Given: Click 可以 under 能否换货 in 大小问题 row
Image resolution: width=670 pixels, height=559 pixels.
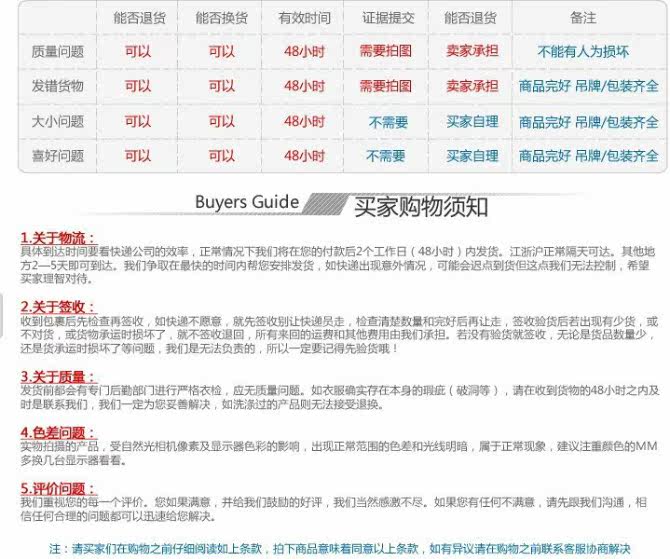Looking at the screenshot, I should [221, 121].
